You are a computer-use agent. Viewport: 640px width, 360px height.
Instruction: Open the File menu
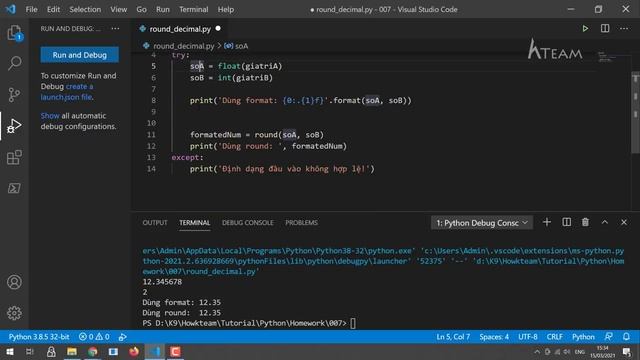(31, 9)
